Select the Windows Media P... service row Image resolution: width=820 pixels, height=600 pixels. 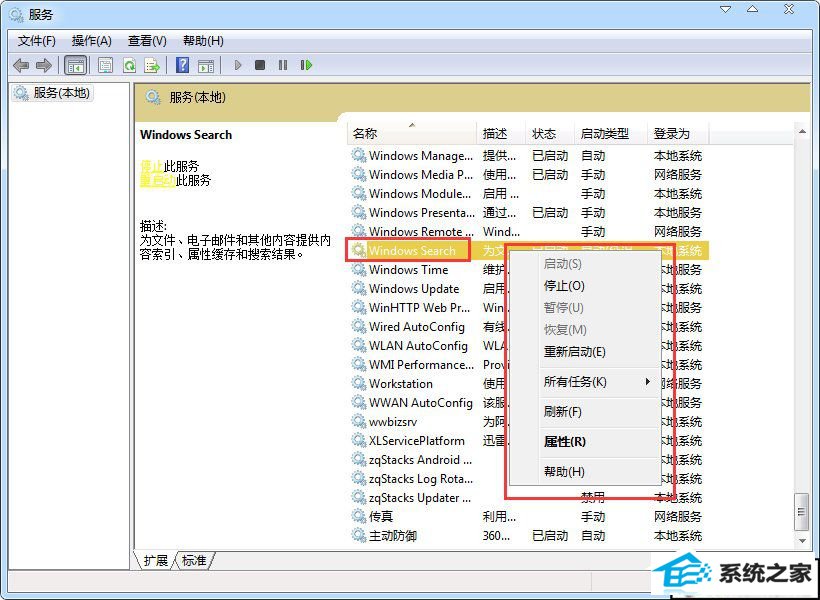point(528,175)
